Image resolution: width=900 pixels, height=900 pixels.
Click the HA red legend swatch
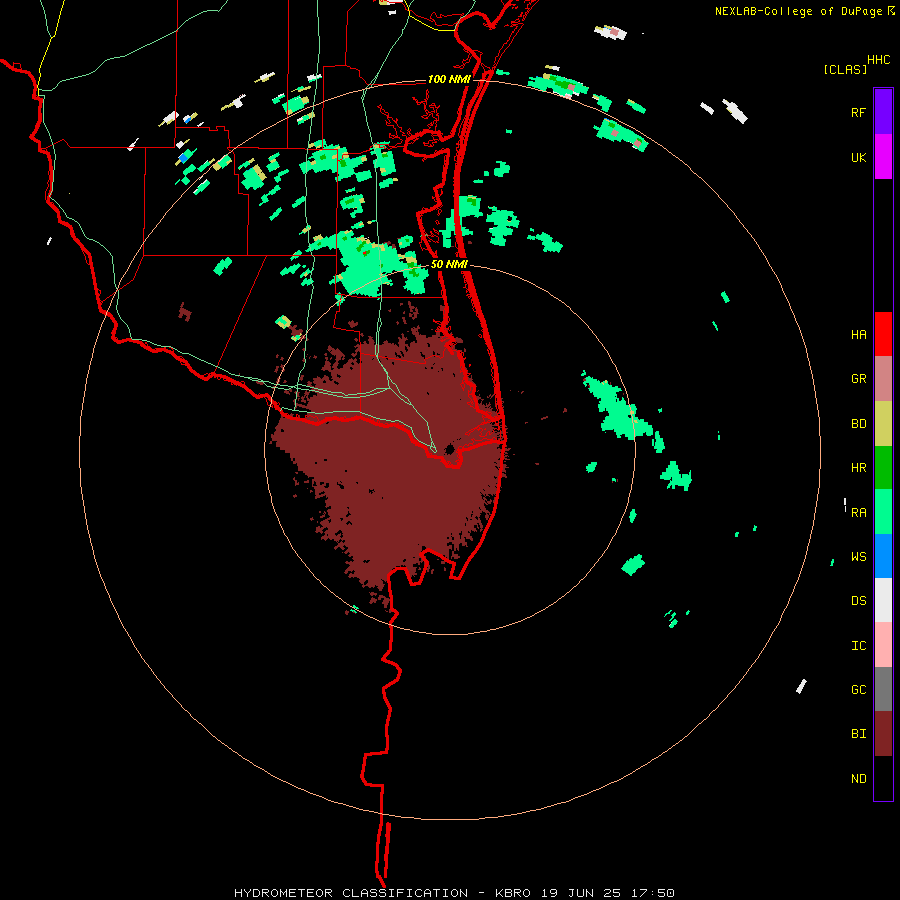pos(883,334)
